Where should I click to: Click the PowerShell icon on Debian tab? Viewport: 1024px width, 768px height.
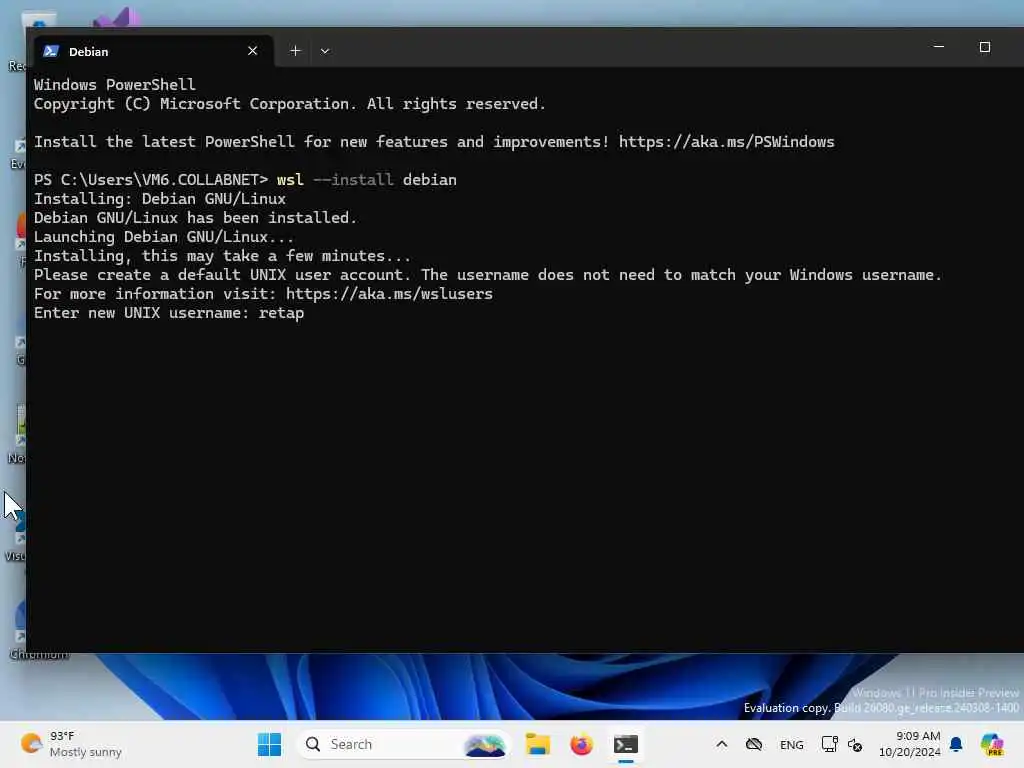click(x=51, y=51)
